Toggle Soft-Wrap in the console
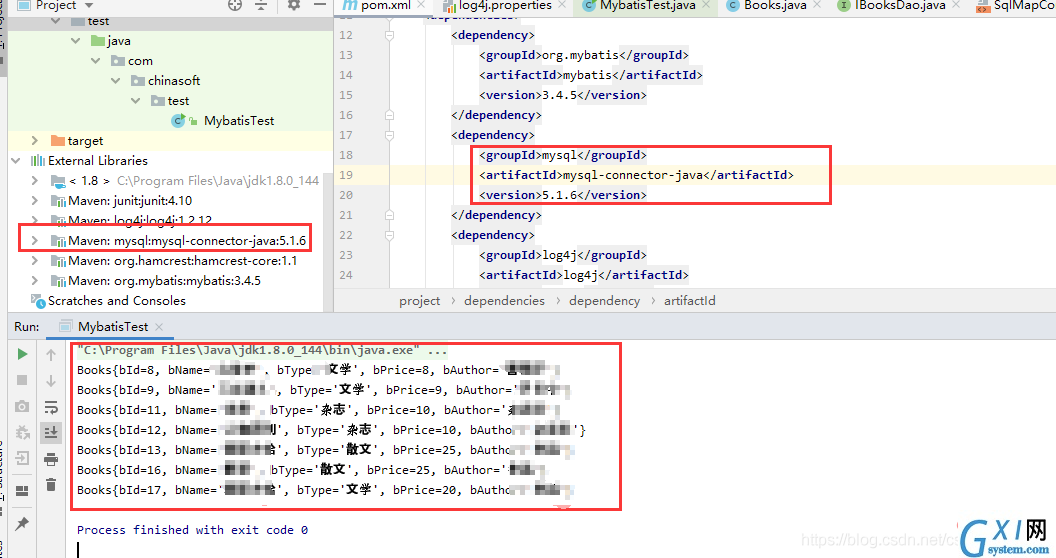 pos(51,407)
